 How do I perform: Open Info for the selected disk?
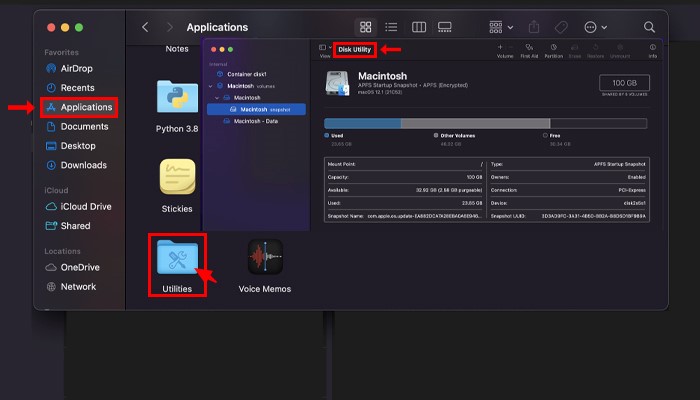coord(653,47)
